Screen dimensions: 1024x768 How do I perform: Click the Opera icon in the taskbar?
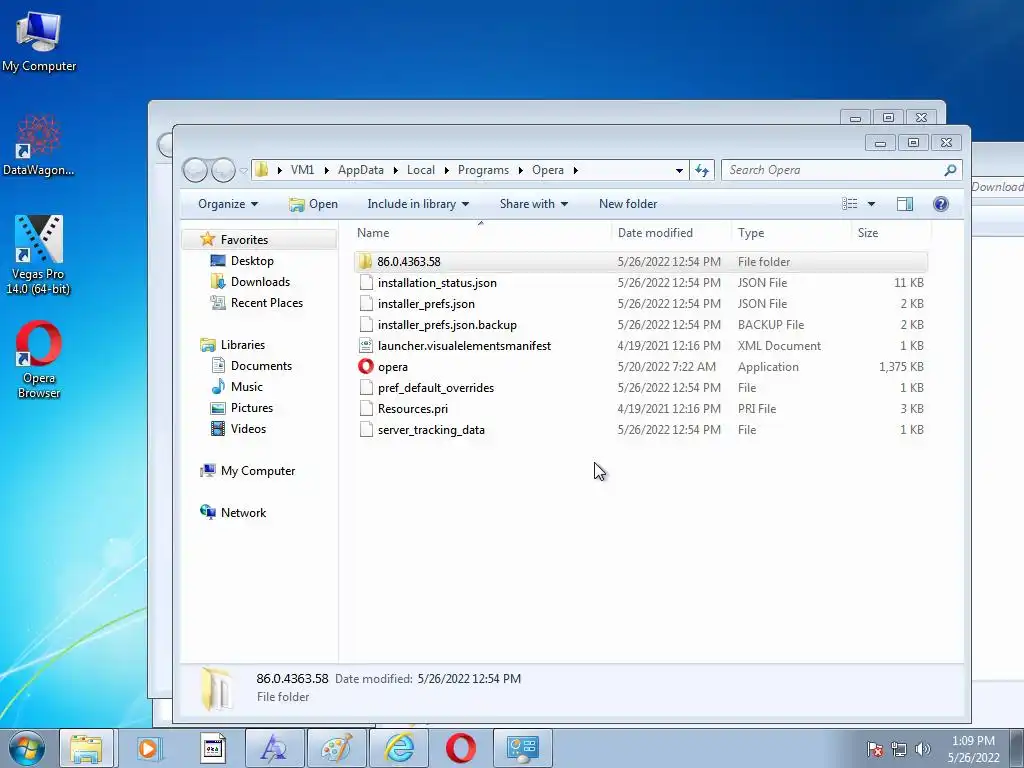(460, 748)
